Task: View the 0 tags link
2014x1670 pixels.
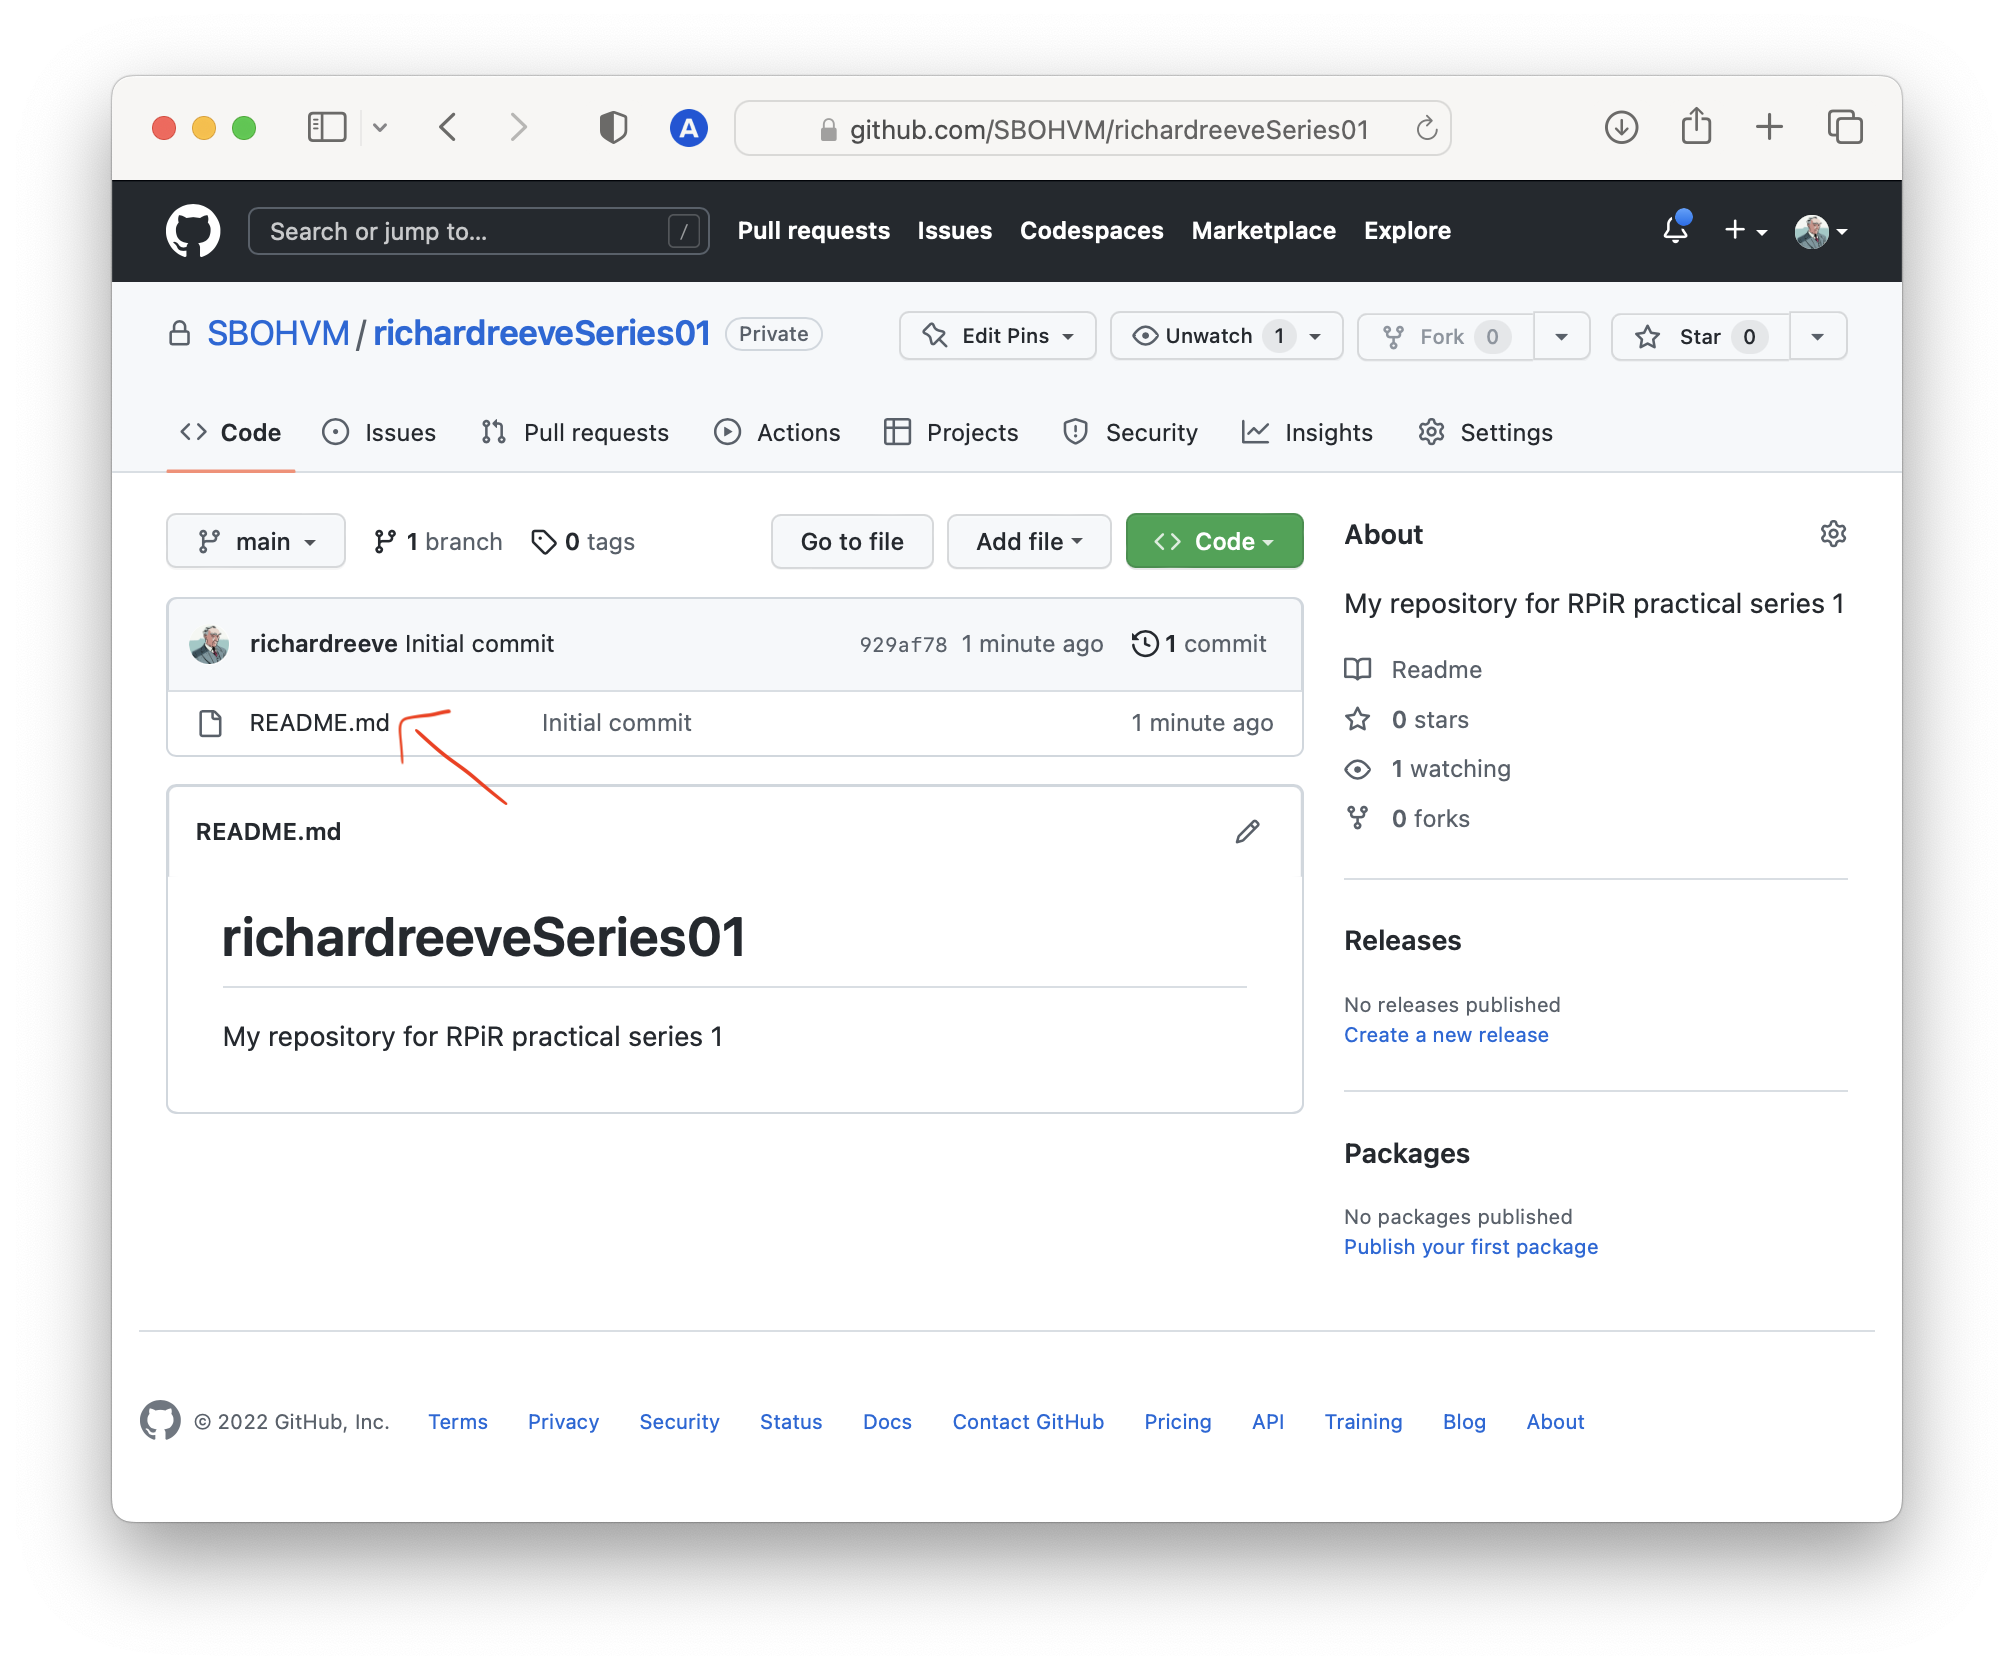Action: coord(583,541)
